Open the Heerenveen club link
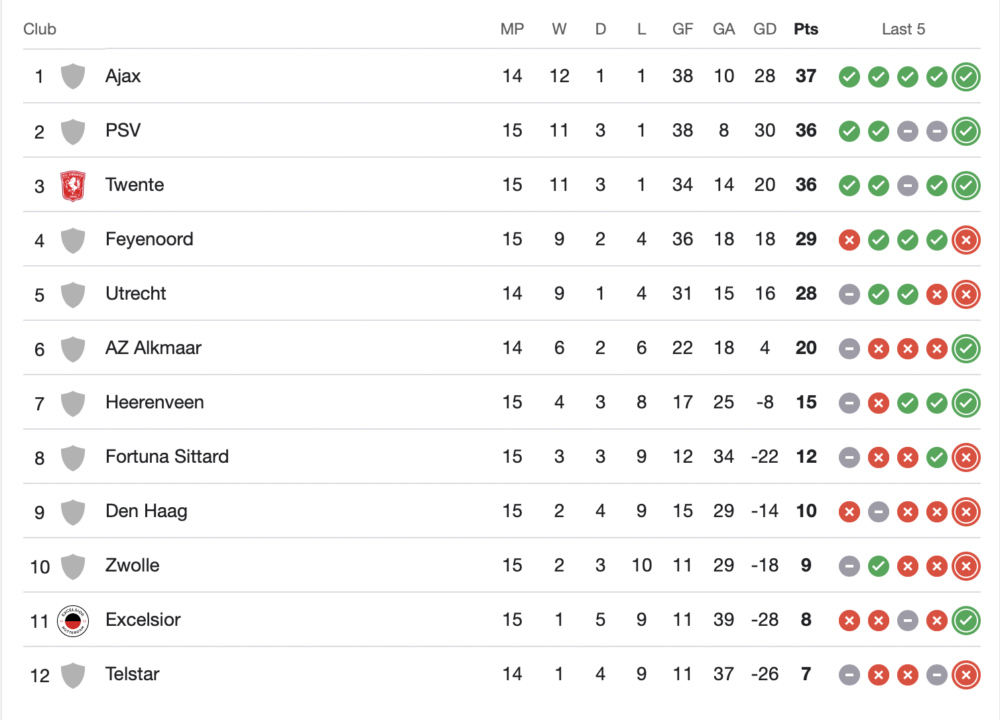Screen dimensions: 1000x720 154,403
